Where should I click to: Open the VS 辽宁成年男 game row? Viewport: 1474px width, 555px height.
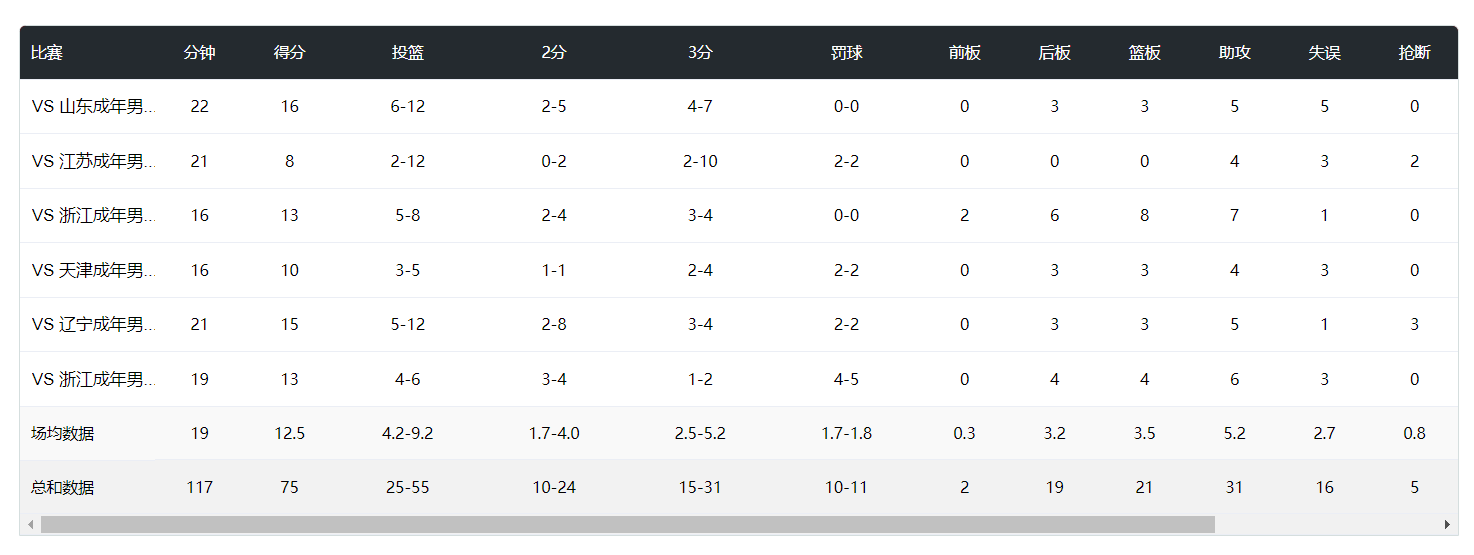click(x=93, y=324)
